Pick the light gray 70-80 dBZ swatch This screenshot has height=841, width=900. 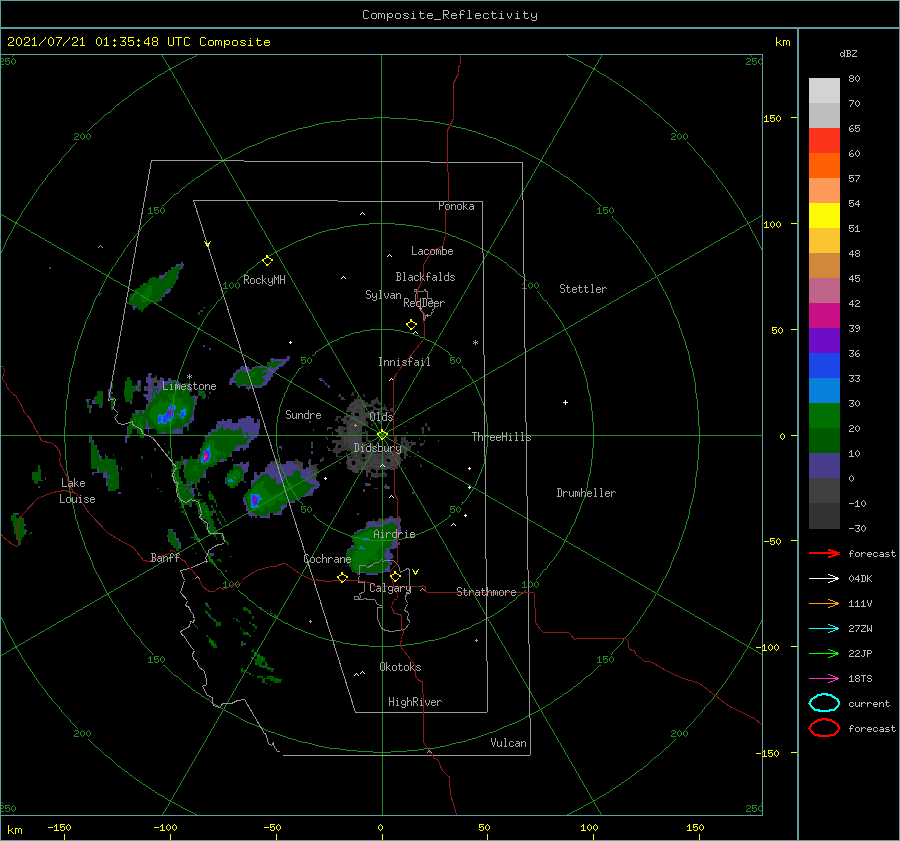pyautogui.click(x=824, y=91)
